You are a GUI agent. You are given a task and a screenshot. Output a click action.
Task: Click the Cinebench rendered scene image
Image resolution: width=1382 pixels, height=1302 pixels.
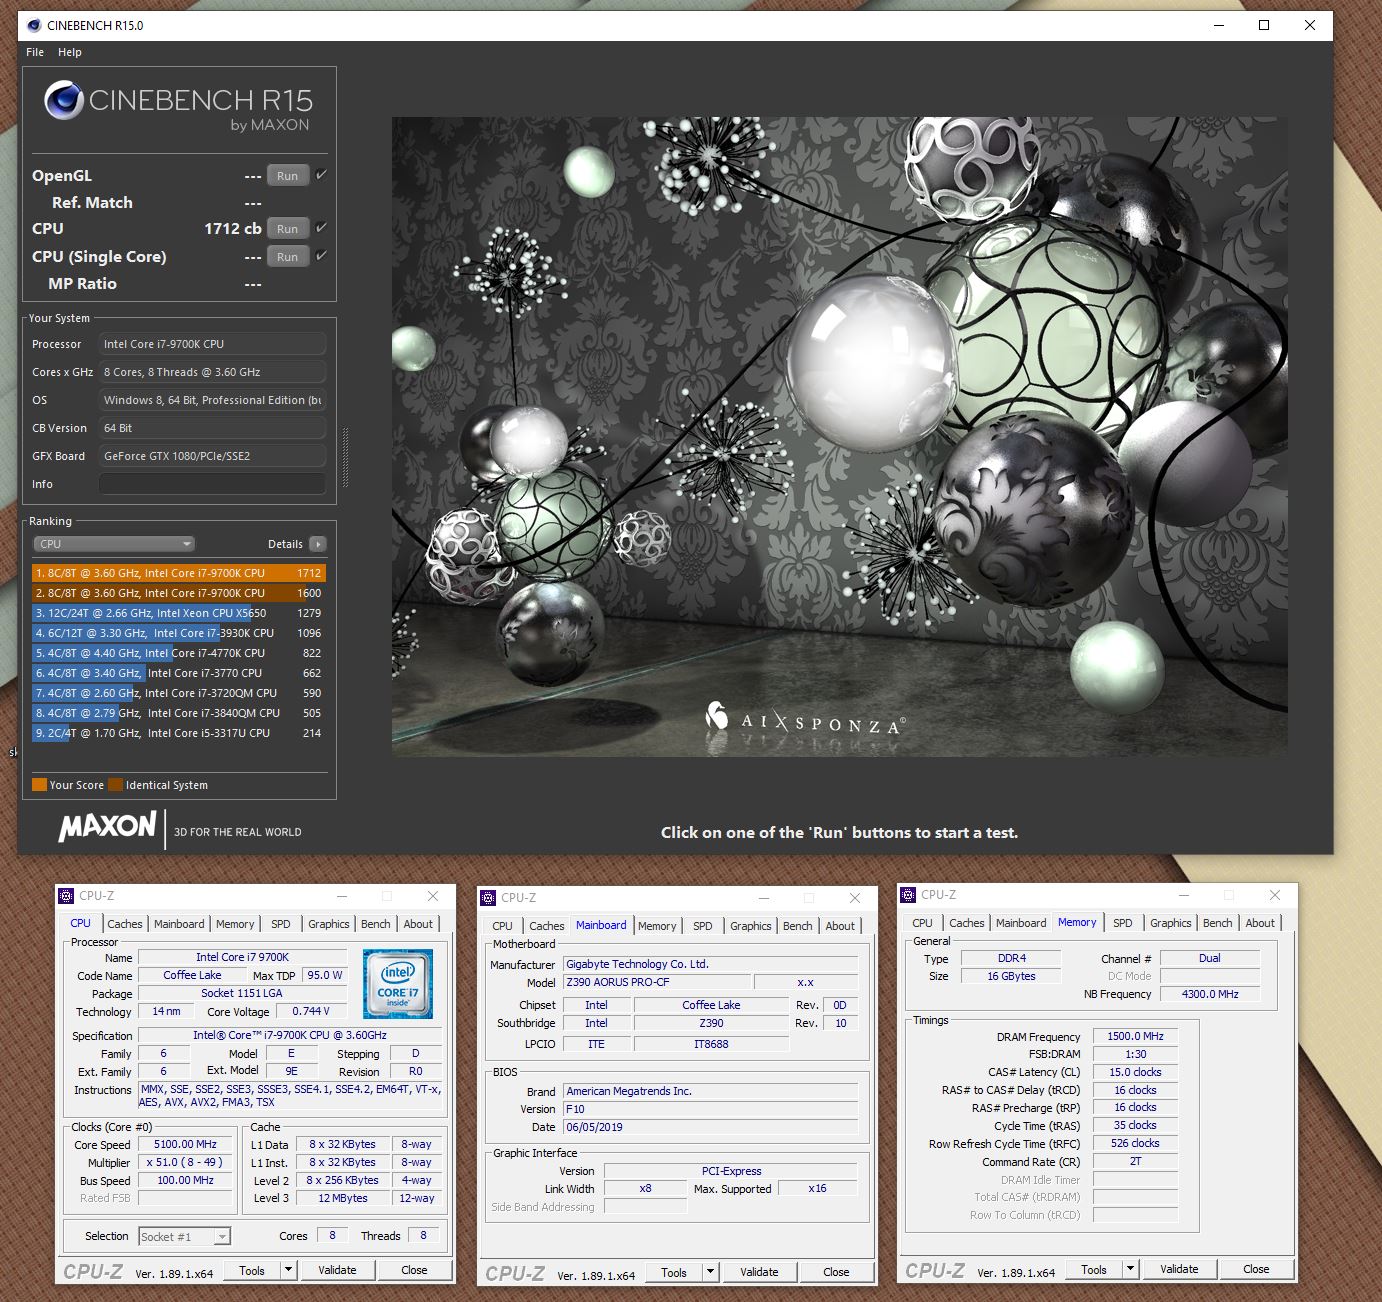839,436
